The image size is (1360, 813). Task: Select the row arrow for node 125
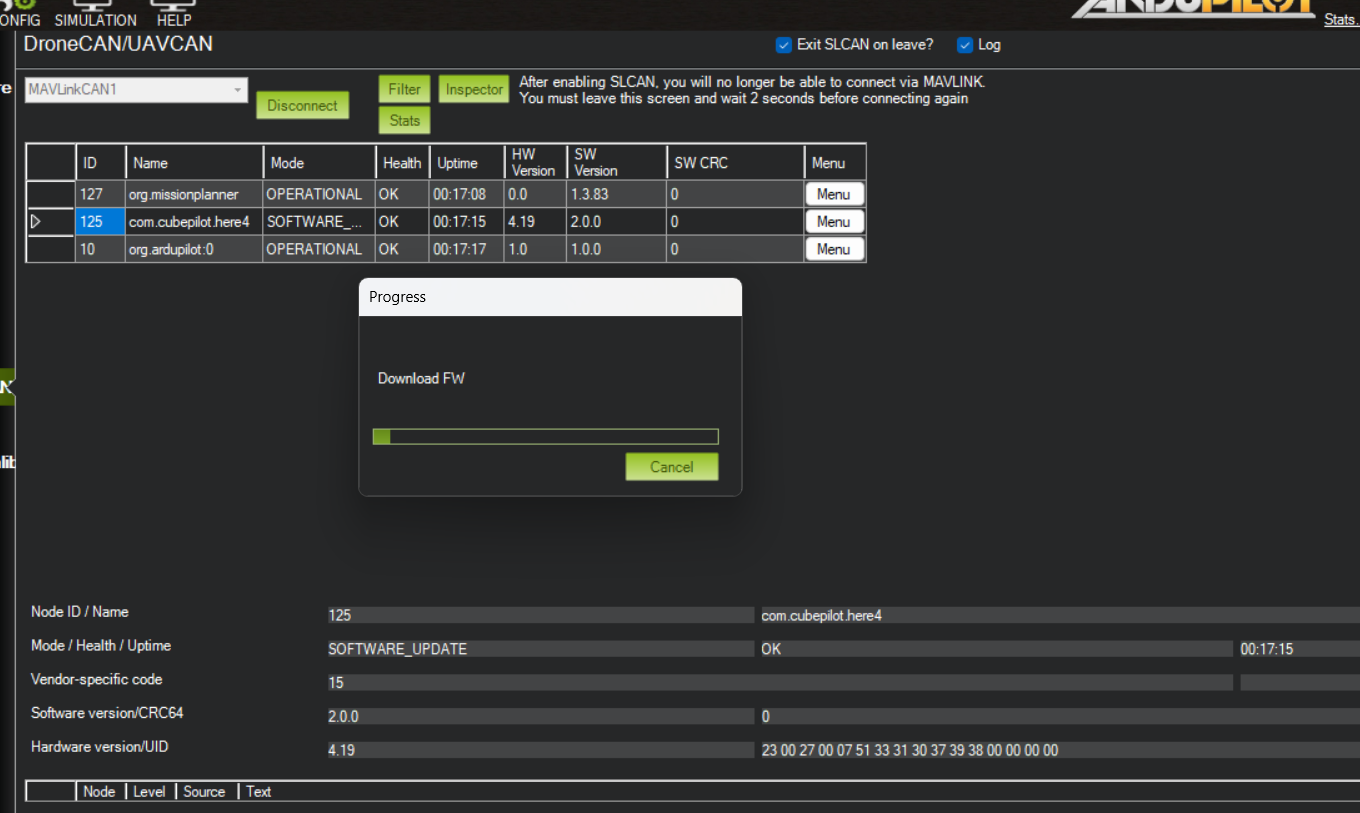pos(37,222)
